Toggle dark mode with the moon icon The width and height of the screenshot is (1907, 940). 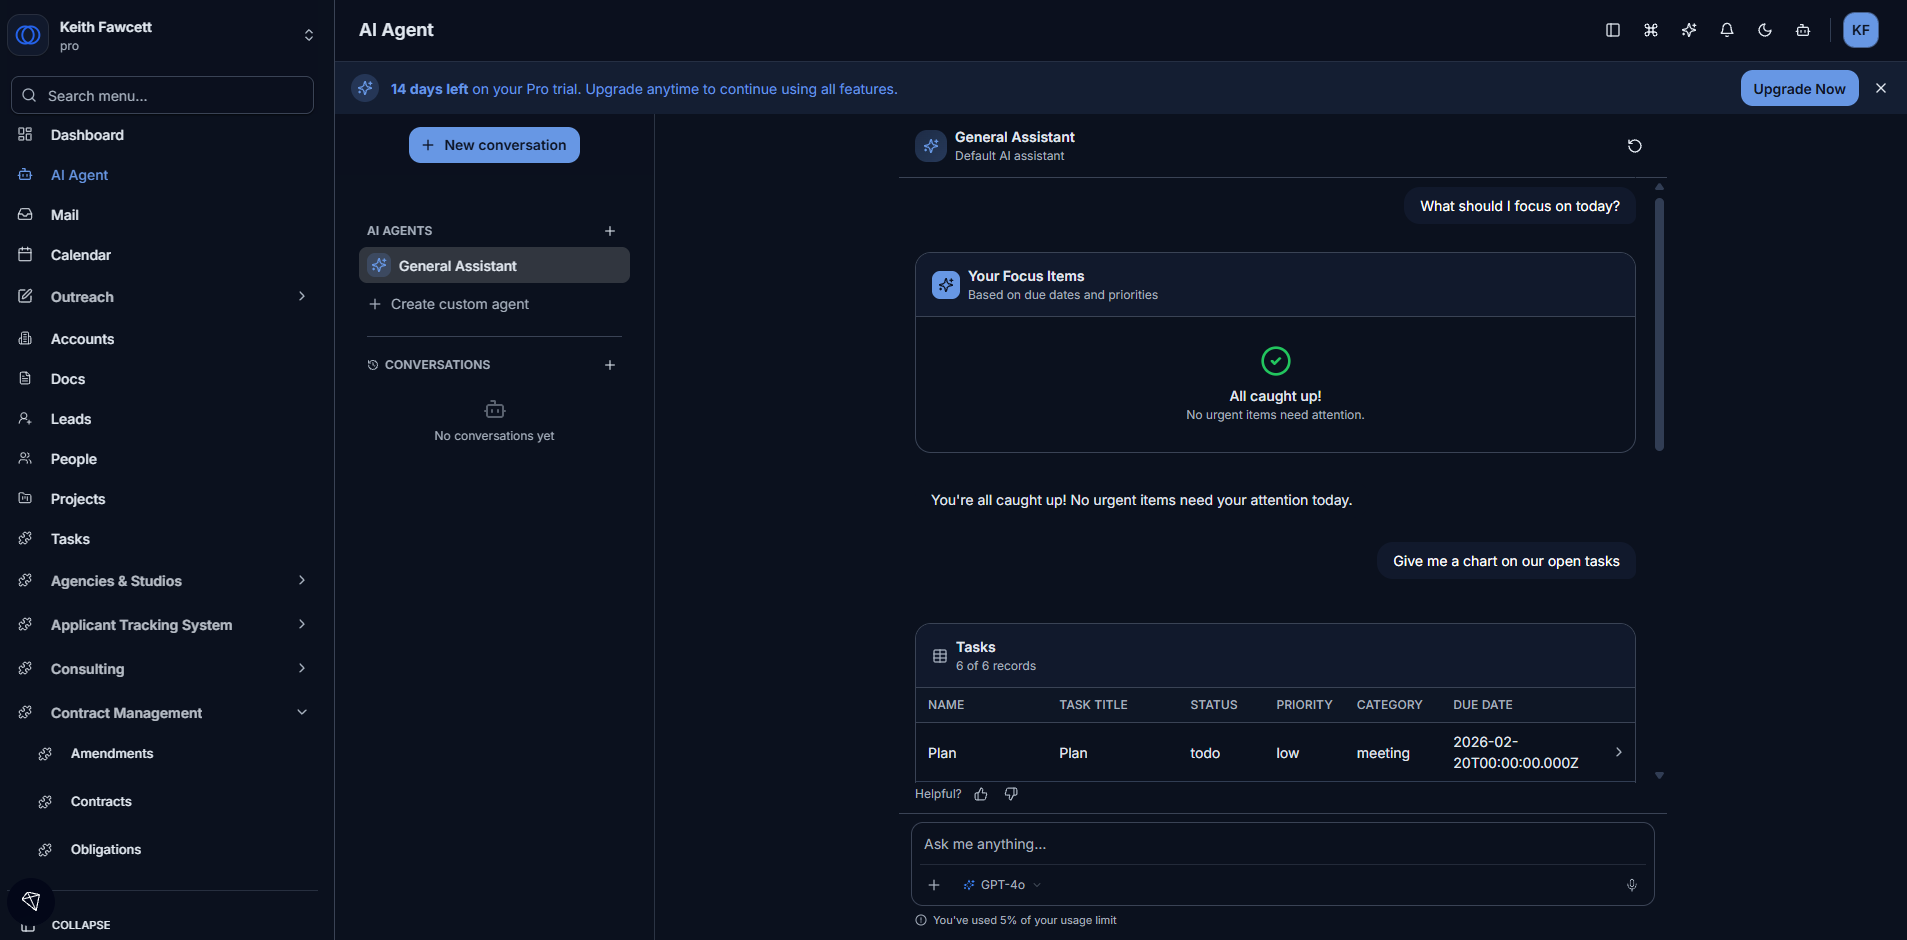point(1764,30)
